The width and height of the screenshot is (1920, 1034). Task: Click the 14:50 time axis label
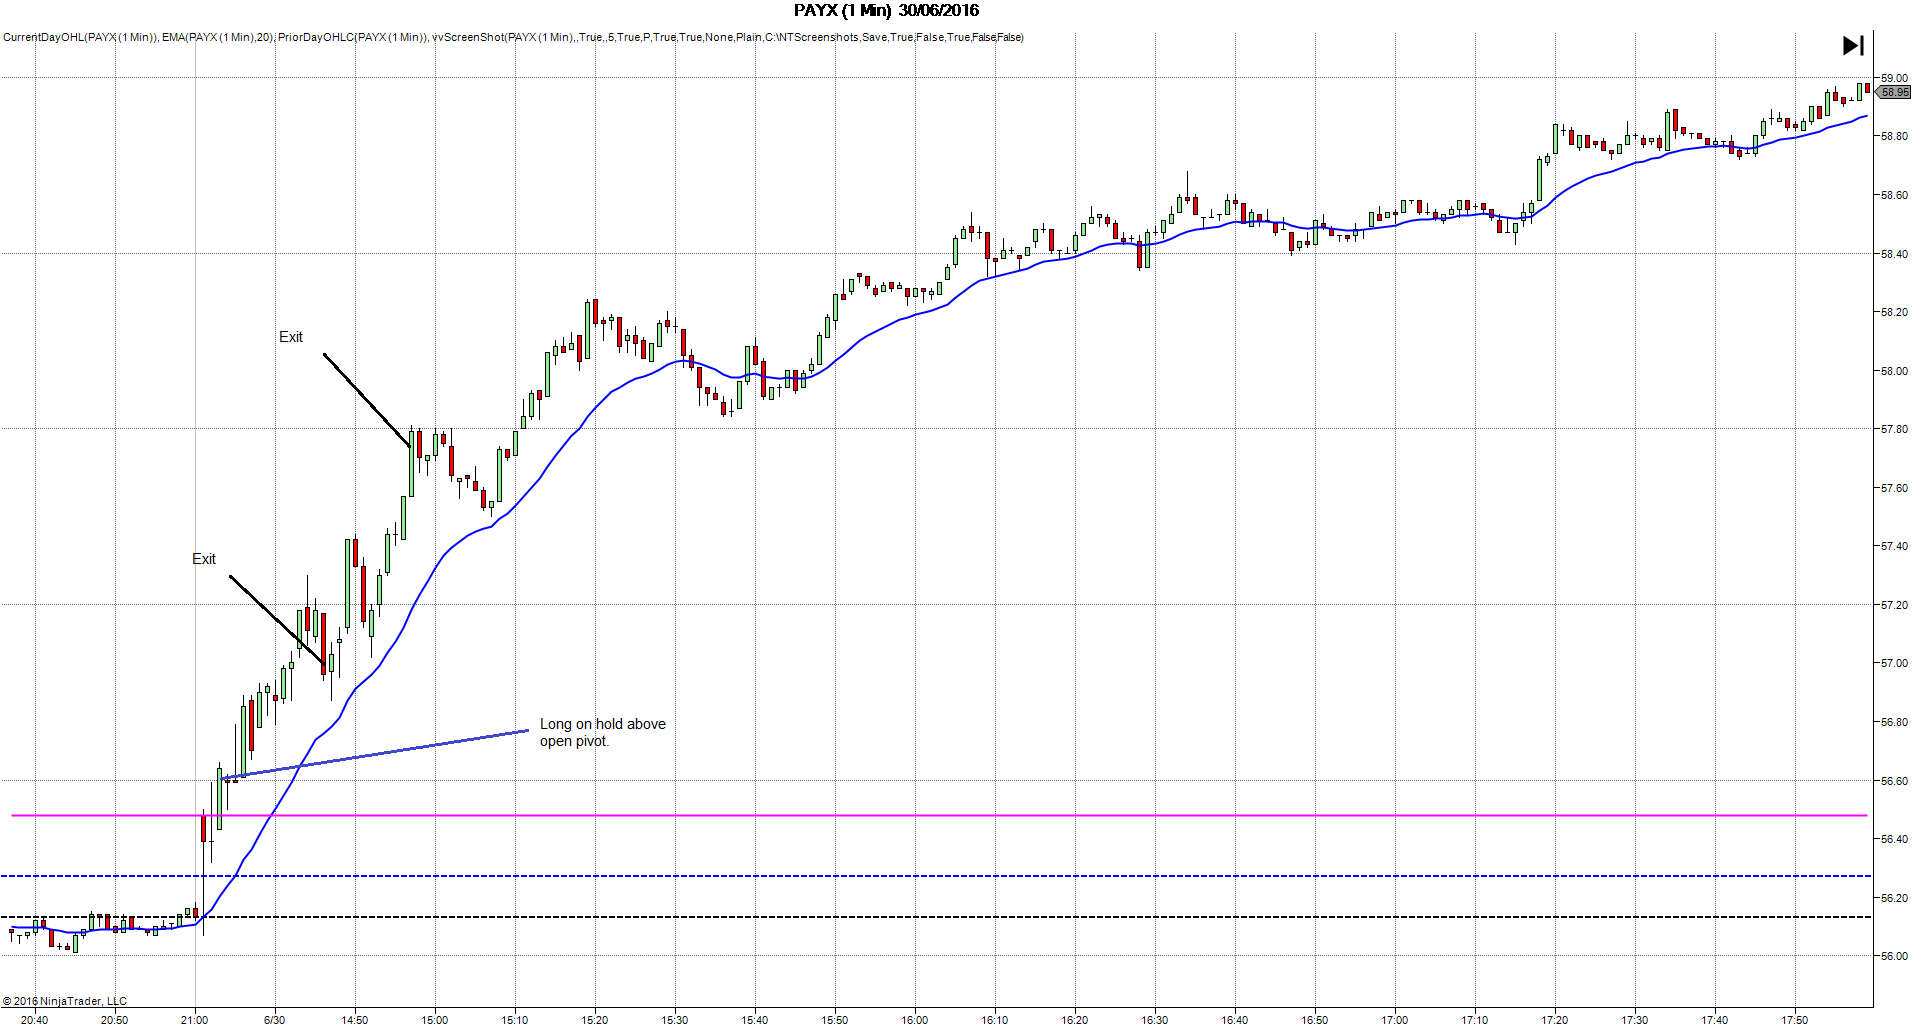click(x=354, y=1020)
